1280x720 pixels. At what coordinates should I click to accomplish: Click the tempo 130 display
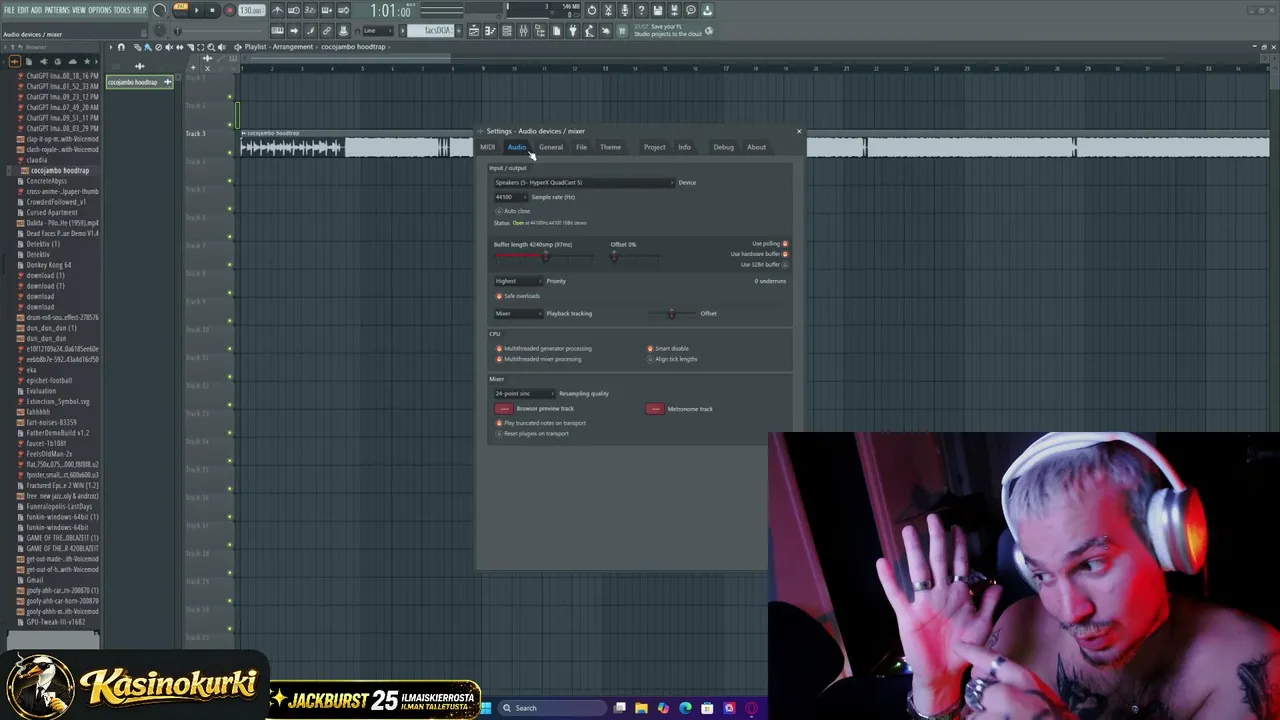[251, 11]
